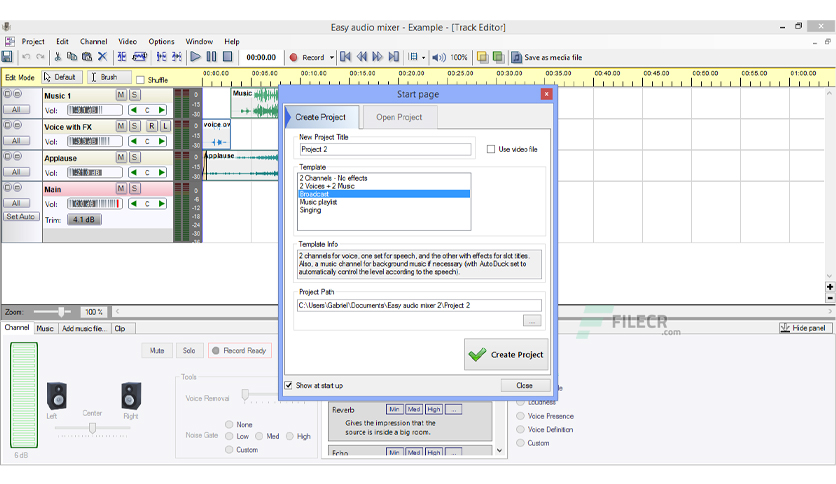Click the Cut scissors icon in toolbar
The image size is (836, 484).
[58, 57]
